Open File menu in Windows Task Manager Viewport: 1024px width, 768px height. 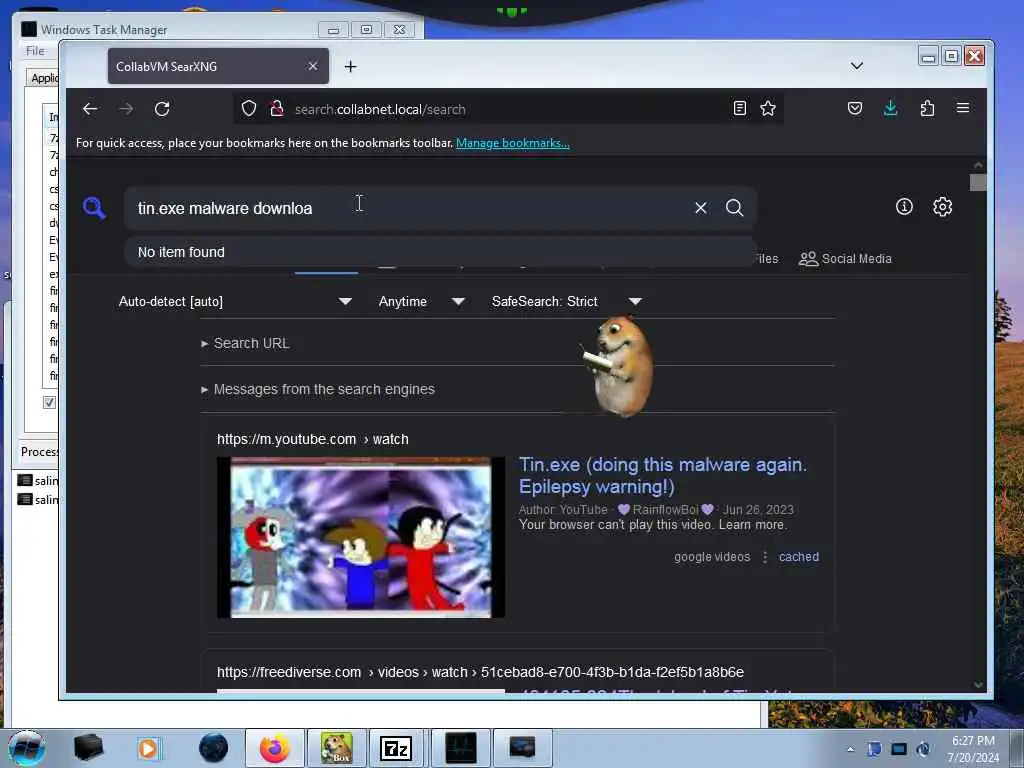[35, 51]
